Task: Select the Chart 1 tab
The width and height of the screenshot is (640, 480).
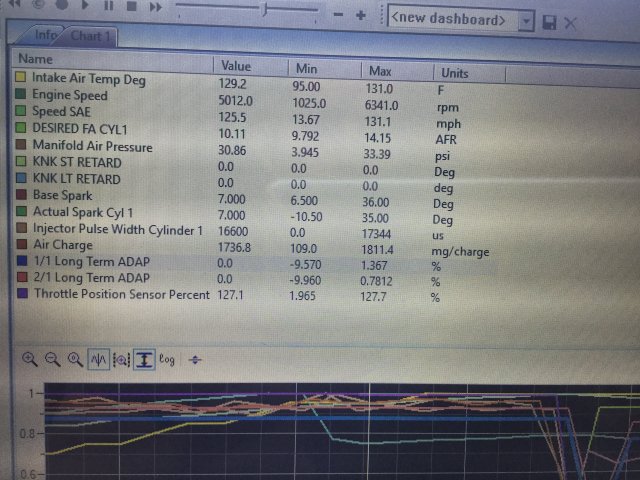Action: click(89, 37)
